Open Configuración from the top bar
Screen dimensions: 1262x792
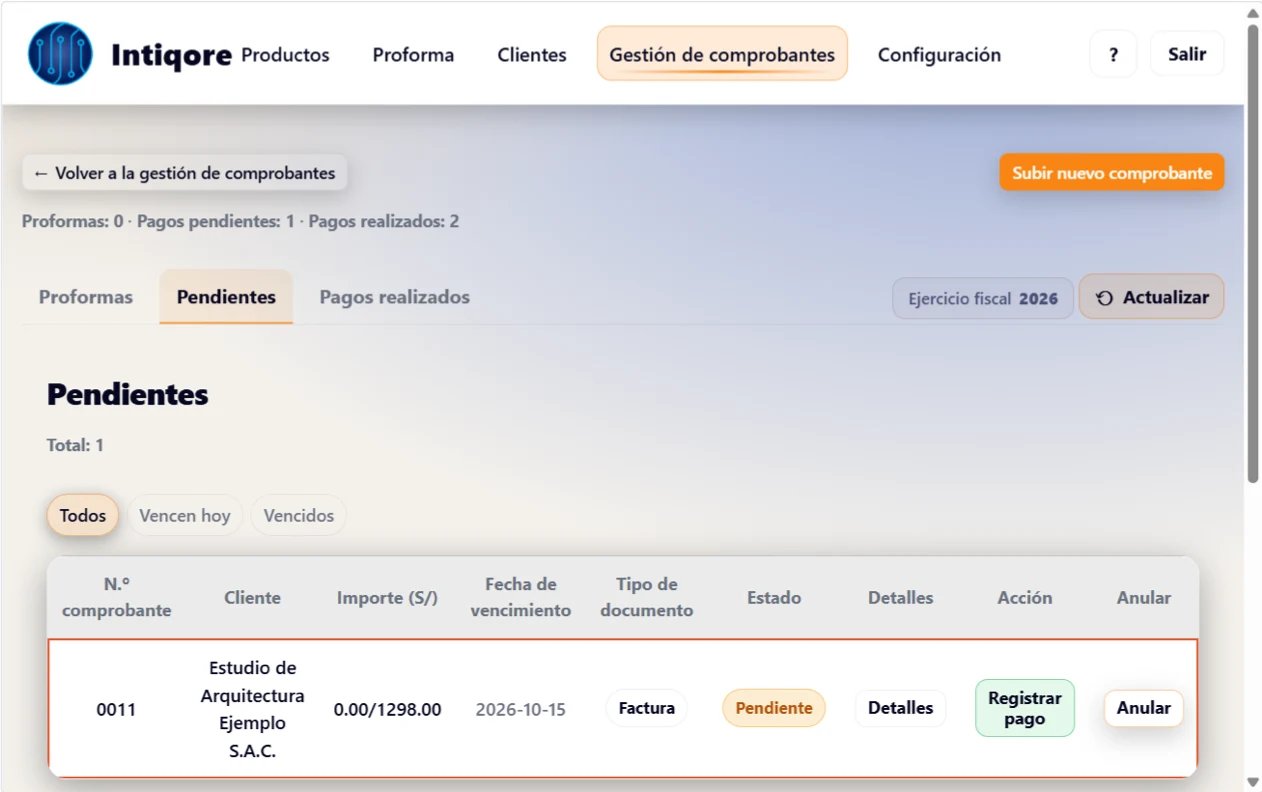[x=939, y=55]
